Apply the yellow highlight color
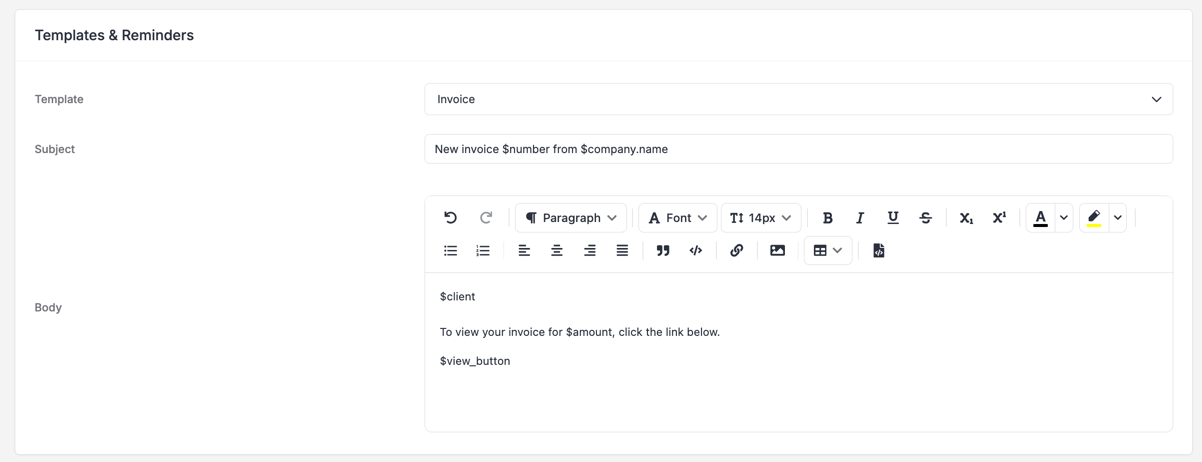Screen dimensions: 1202x462 click(x=1094, y=218)
